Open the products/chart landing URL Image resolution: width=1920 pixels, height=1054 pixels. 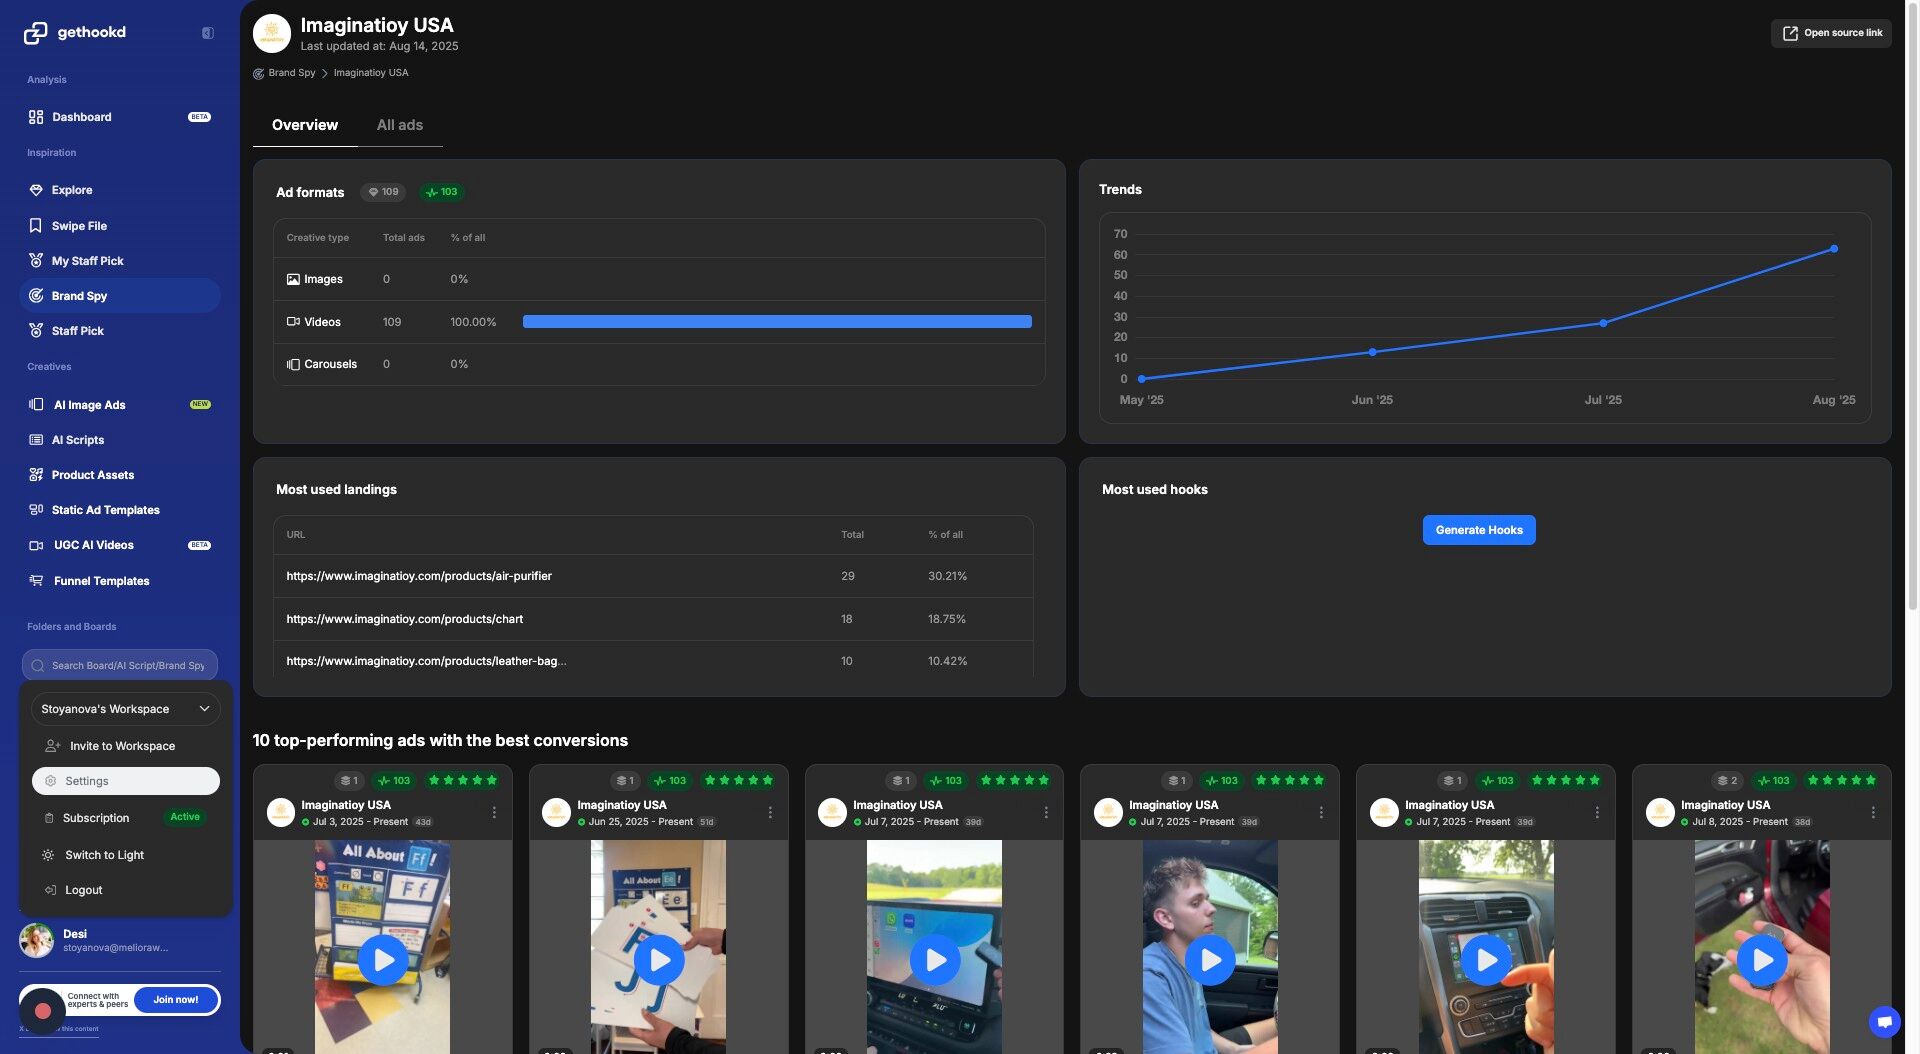click(405, 619)
